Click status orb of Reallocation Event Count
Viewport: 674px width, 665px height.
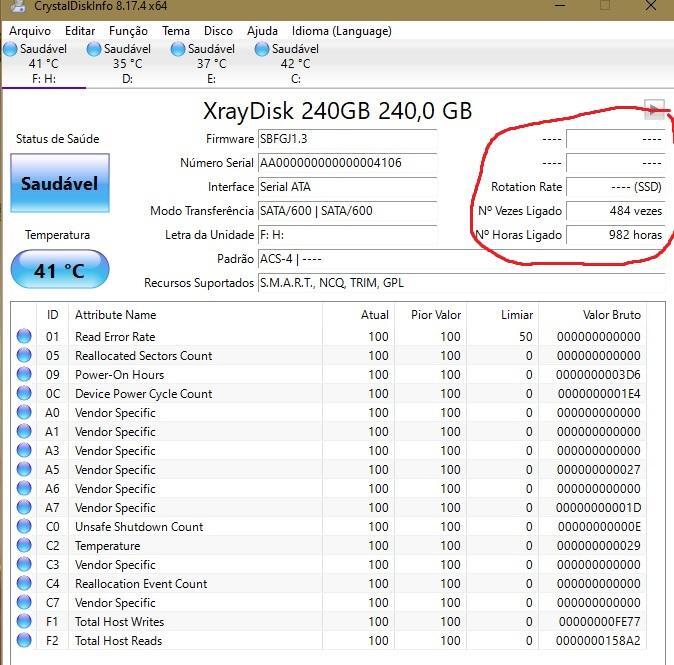[x=24, y=583]
